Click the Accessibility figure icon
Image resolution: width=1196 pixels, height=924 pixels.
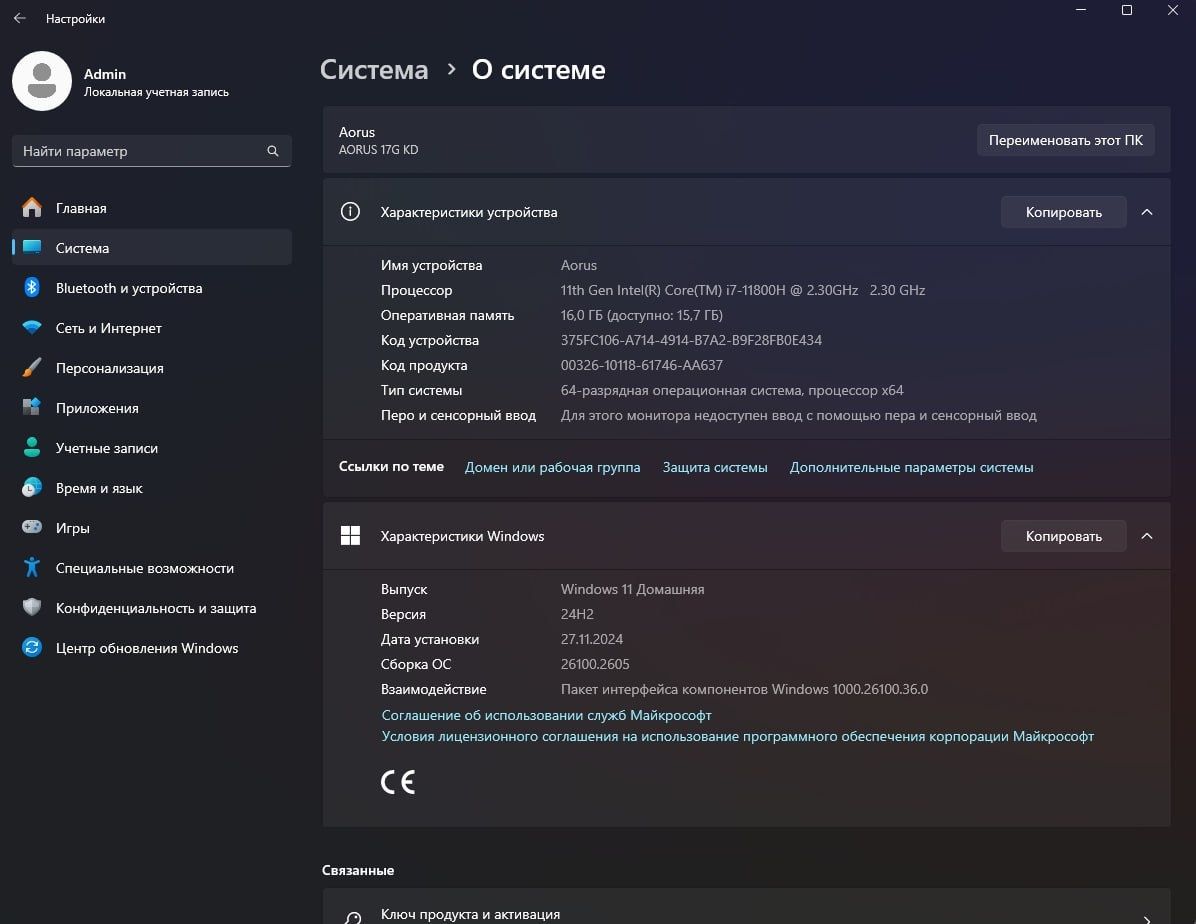pos(32,568)
